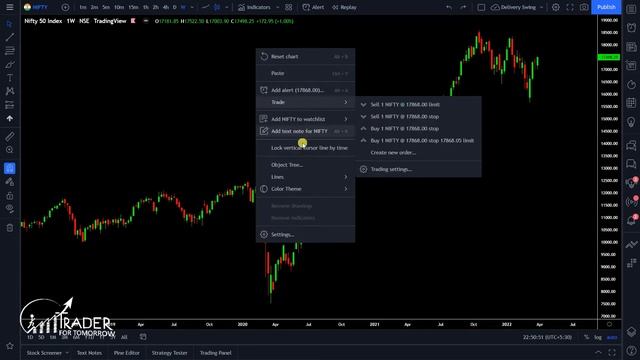
Task: Remove drawings with trash icon
Action: coord(9,228)
